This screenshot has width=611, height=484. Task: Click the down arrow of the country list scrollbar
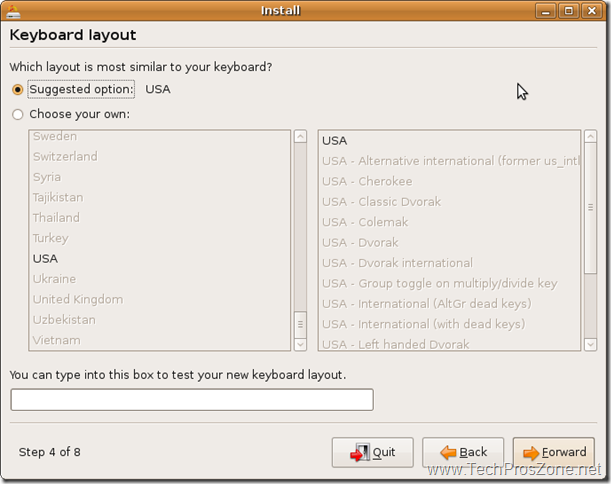click(300, 344)
